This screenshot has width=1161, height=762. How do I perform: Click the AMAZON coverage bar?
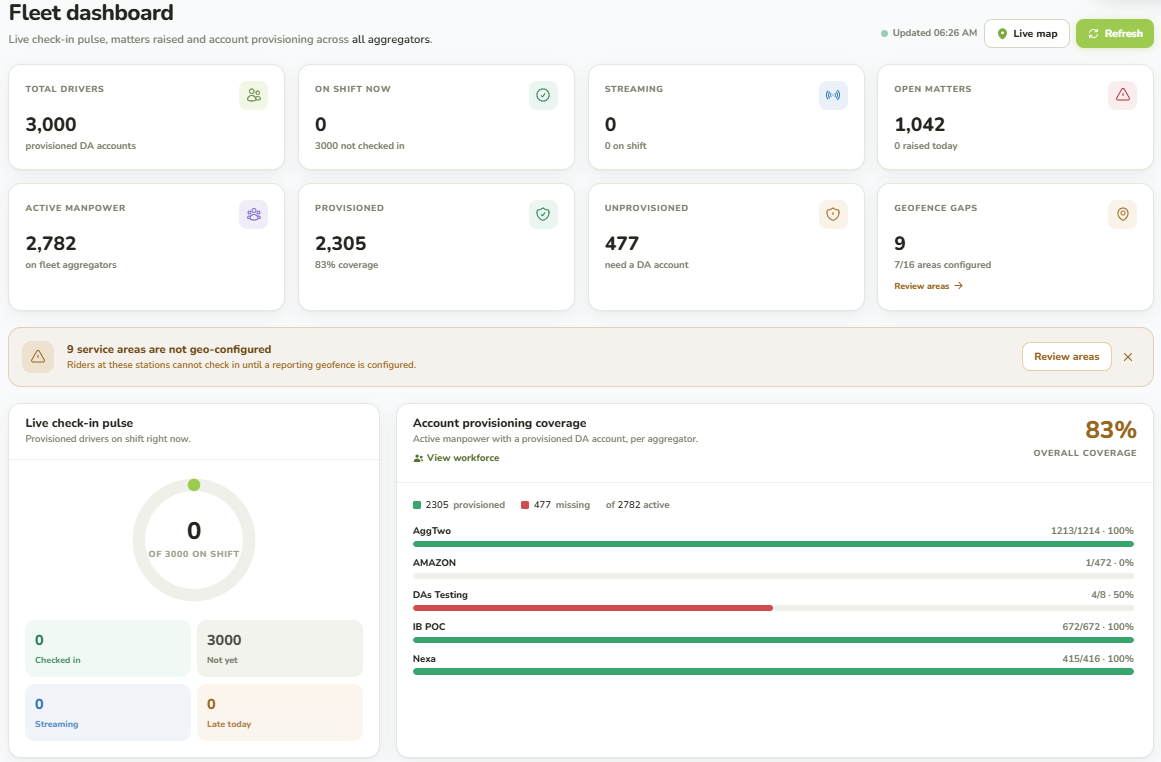[773, 576]
